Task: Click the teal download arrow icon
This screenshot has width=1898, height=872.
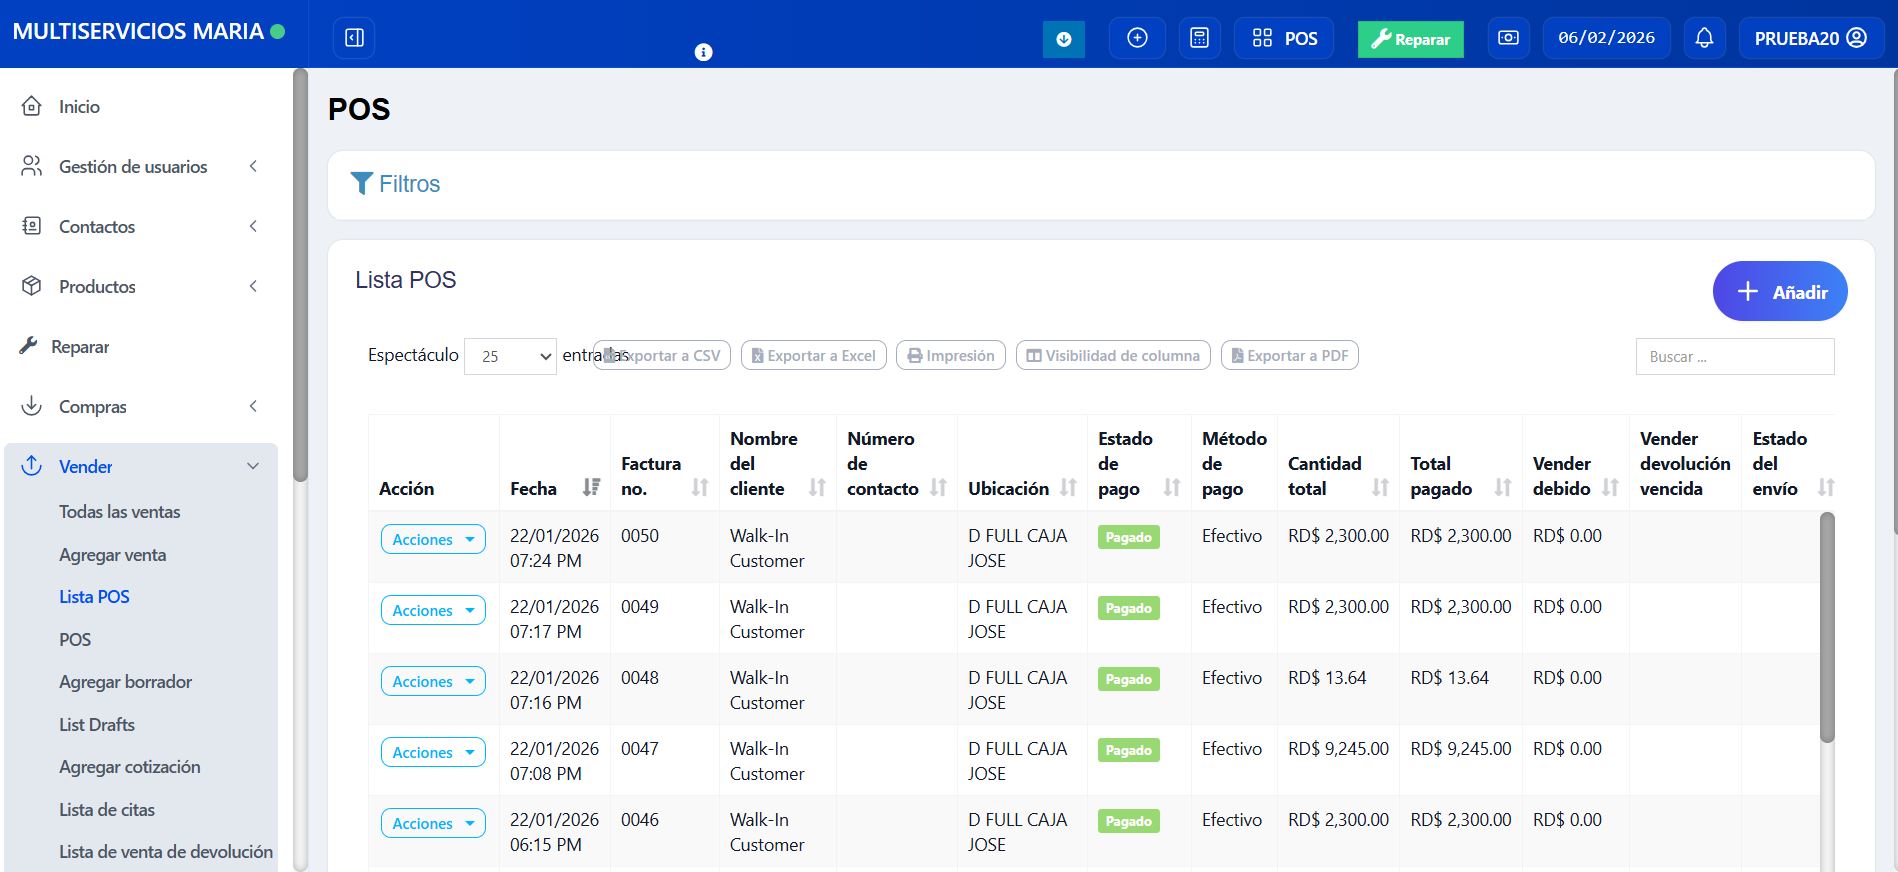Action: click(x=1064, y=39)
